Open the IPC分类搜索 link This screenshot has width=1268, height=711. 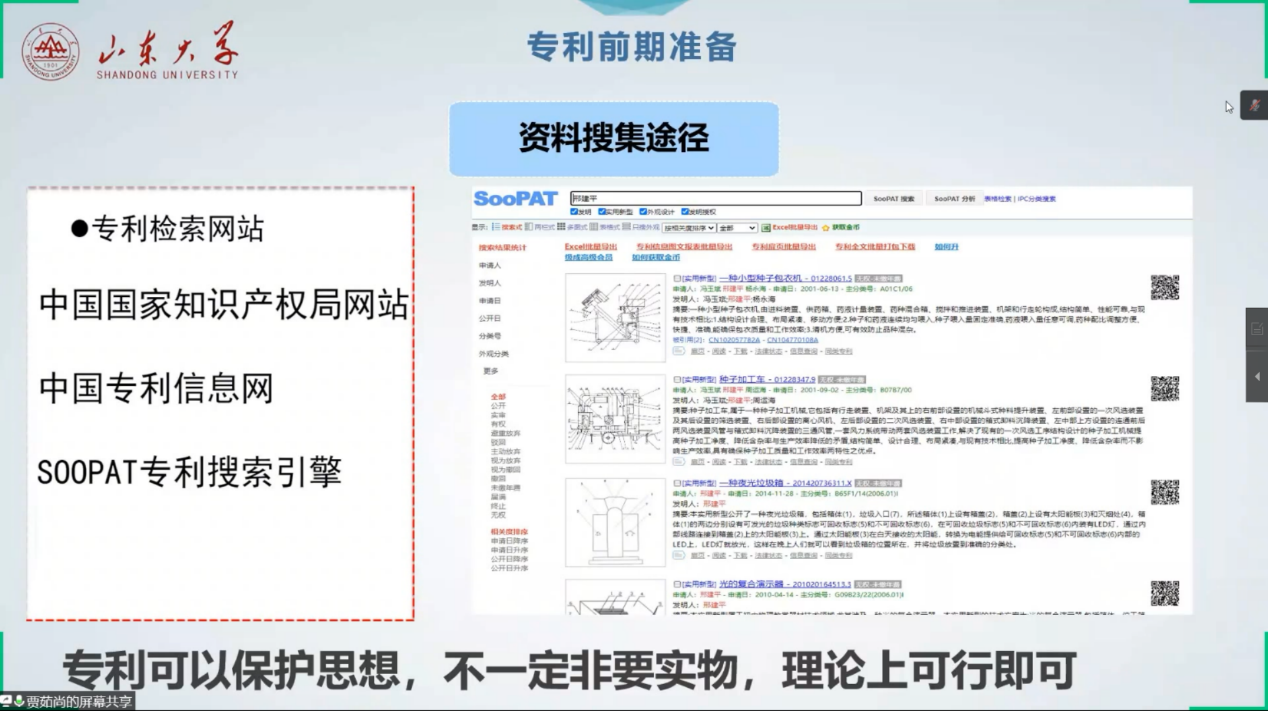pos(1037,199)
